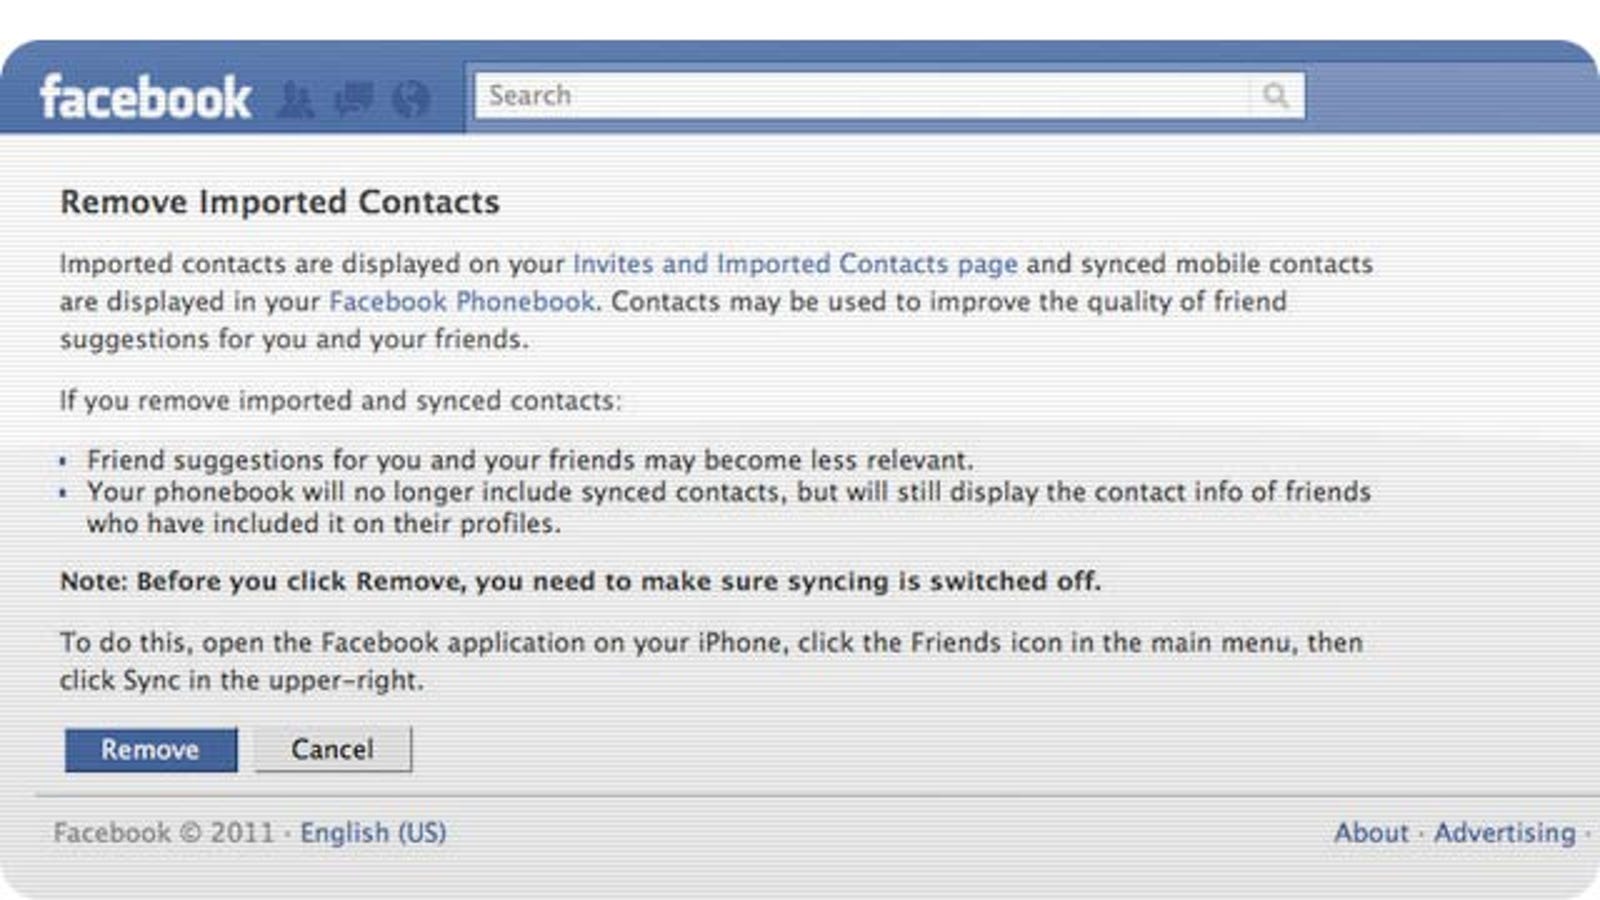The image size is (1600, 900).
Task: Go home via the facebook logo
Action: point(145,97)
